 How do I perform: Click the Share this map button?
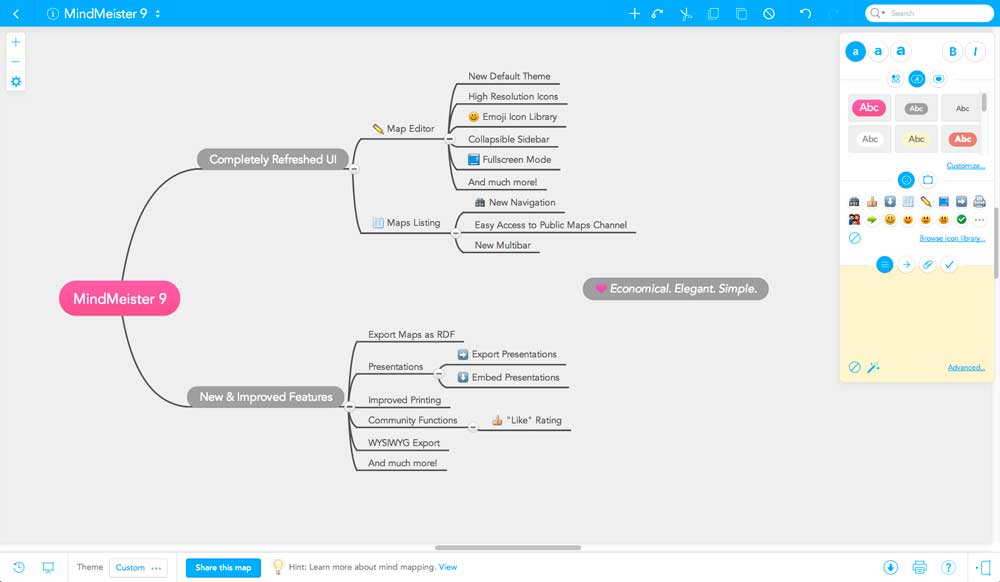223,567
